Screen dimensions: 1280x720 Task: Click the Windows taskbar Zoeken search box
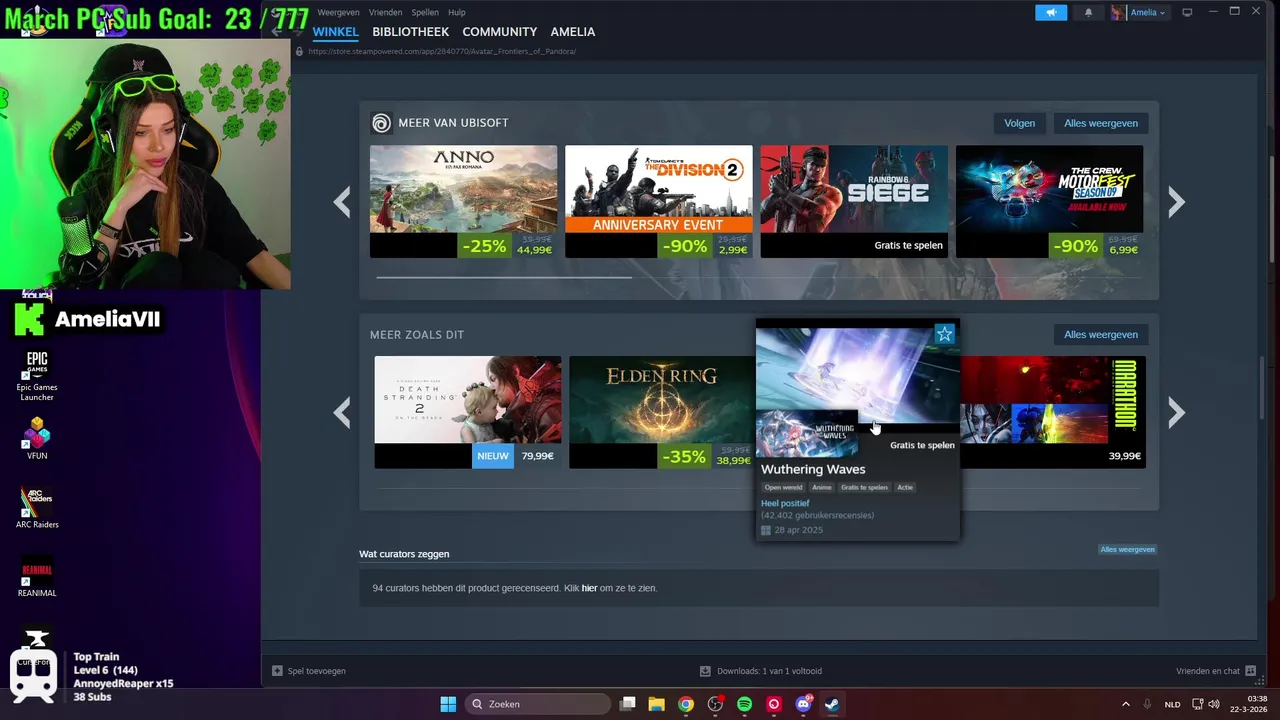click(538, 704)
